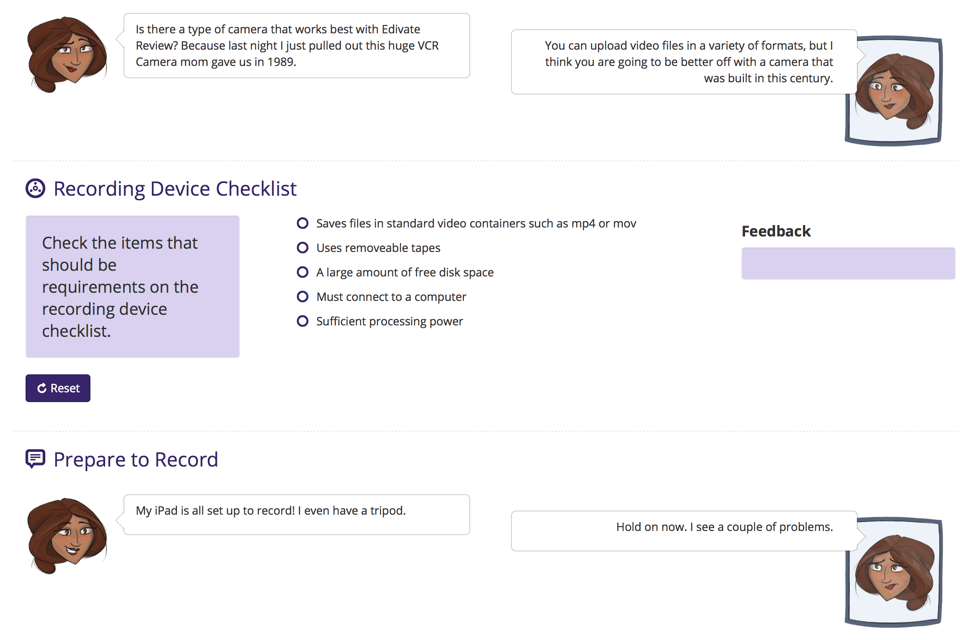960x640 pixels.
Task: Toggle 'Sufficient processing power' item
Action: tap(302, 321)
